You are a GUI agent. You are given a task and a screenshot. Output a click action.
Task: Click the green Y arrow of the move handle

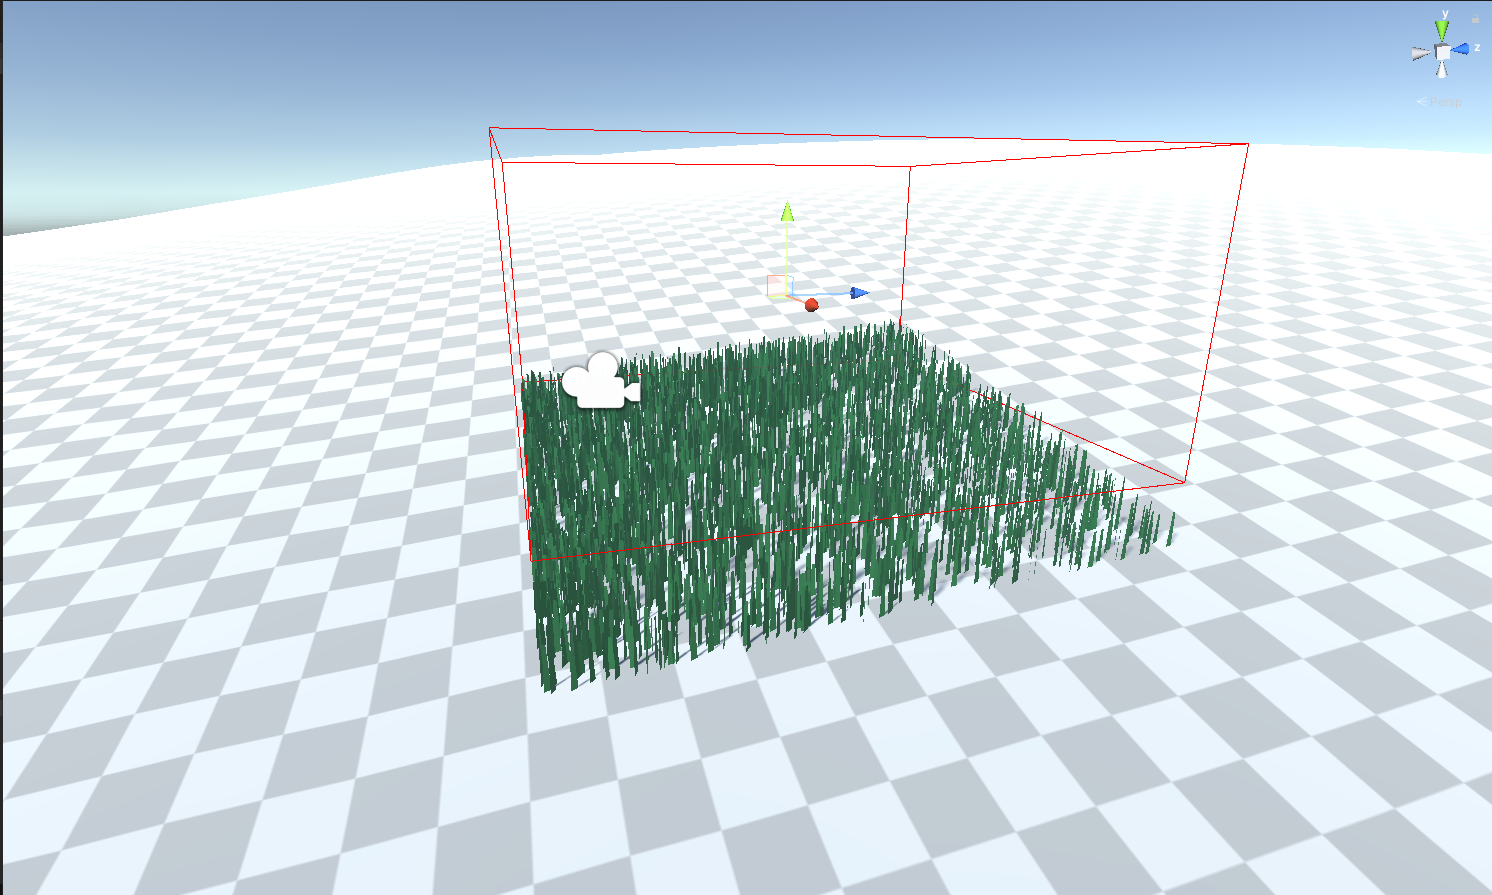point(787,212)
